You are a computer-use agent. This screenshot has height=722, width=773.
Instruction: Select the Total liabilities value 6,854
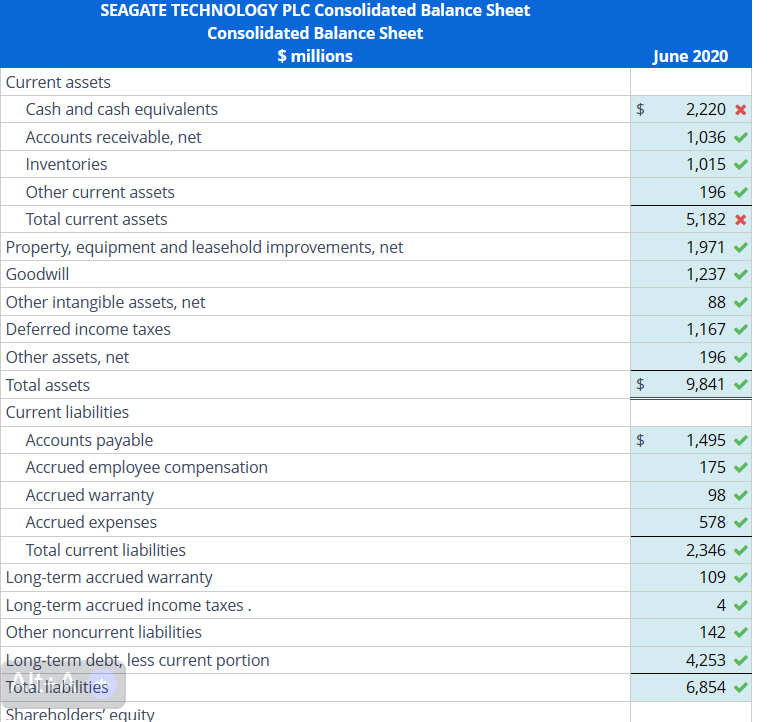tap(705, 687)
